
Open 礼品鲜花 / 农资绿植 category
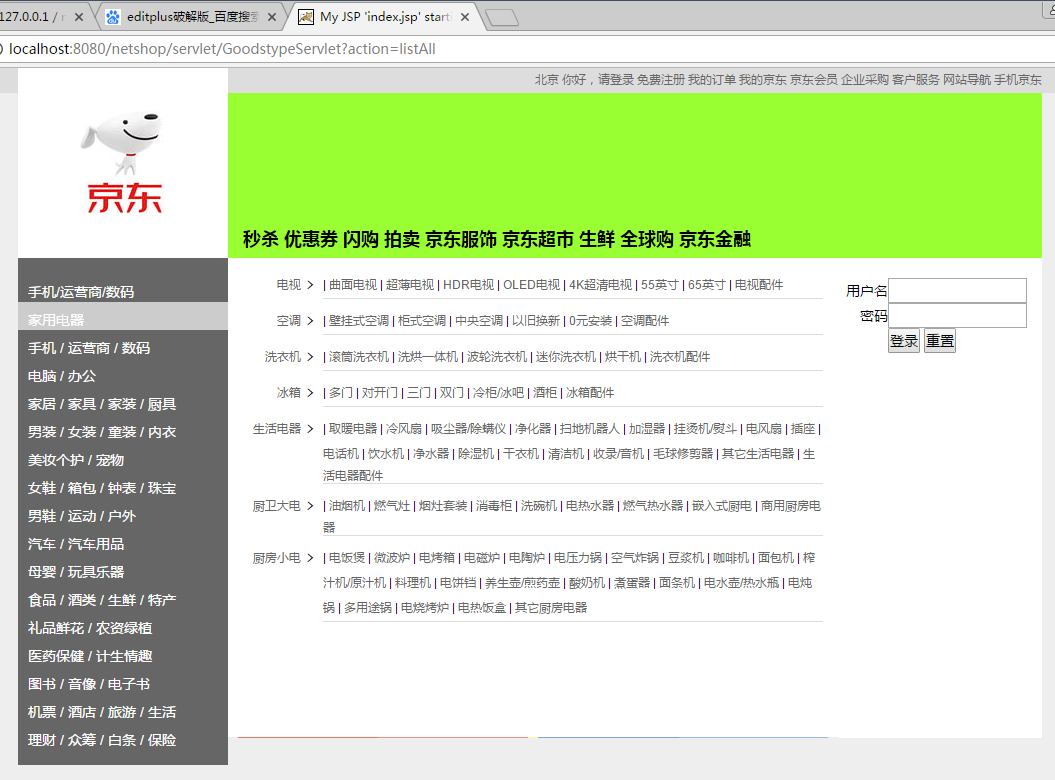(90, 628)
